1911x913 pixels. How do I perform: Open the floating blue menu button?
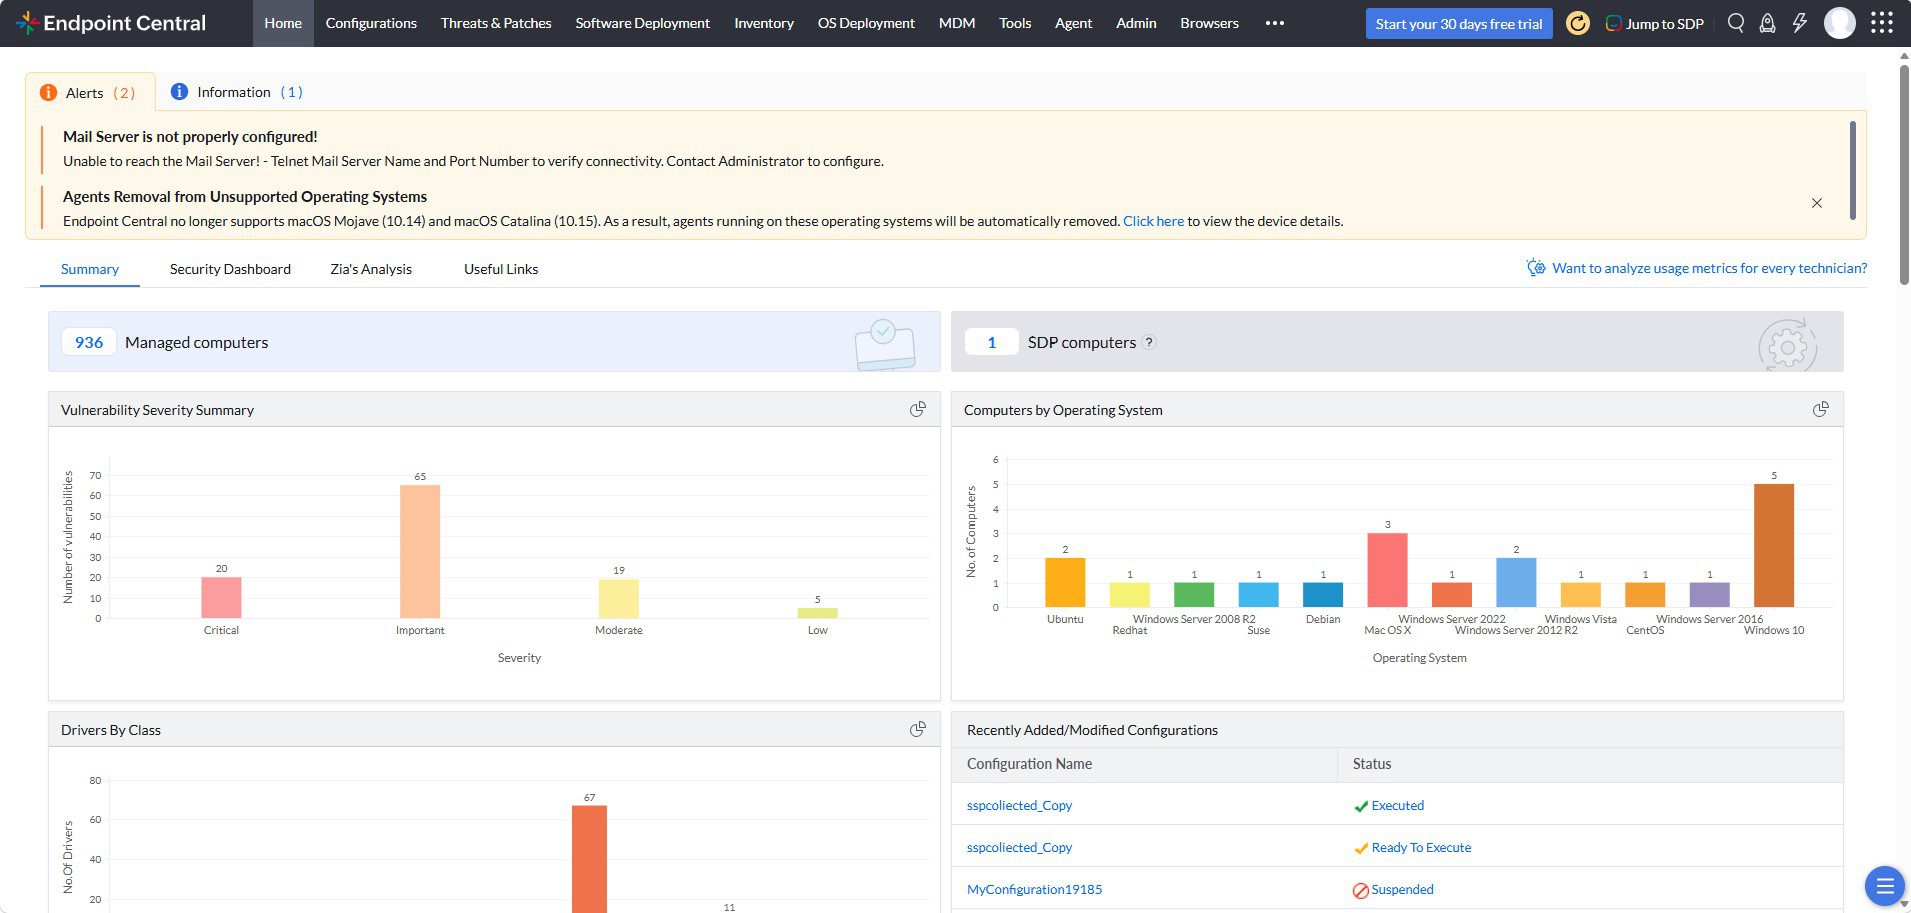coord(1885,886)
